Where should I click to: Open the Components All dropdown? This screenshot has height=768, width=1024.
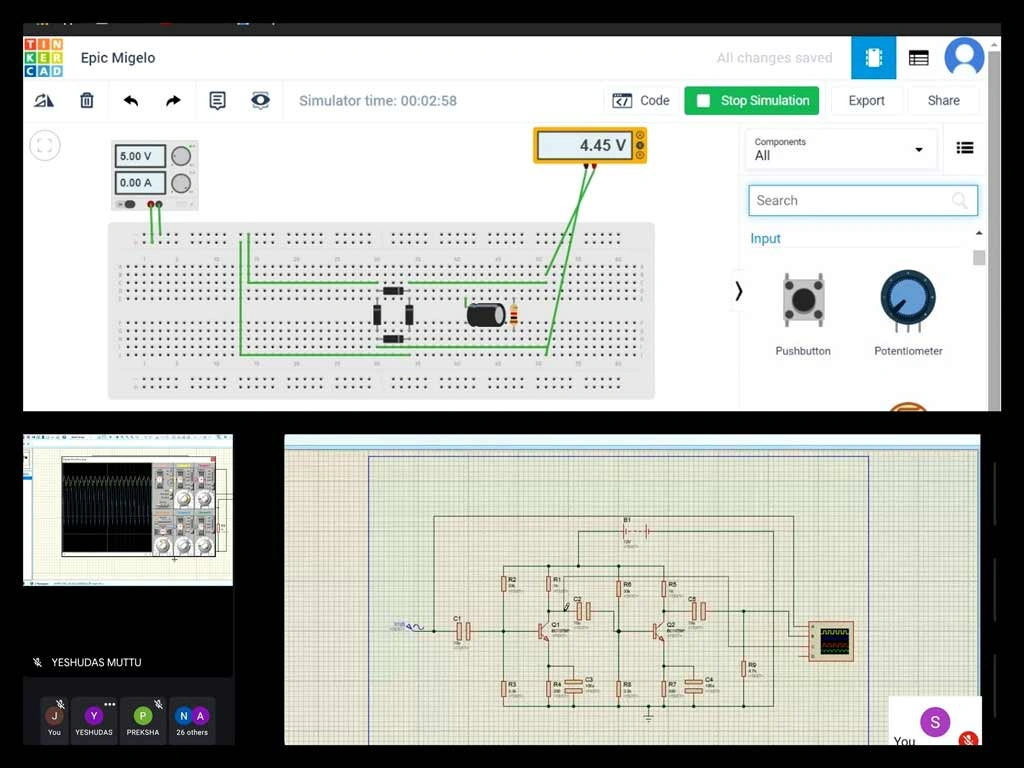pyautogui.click(x=840, y=150)
